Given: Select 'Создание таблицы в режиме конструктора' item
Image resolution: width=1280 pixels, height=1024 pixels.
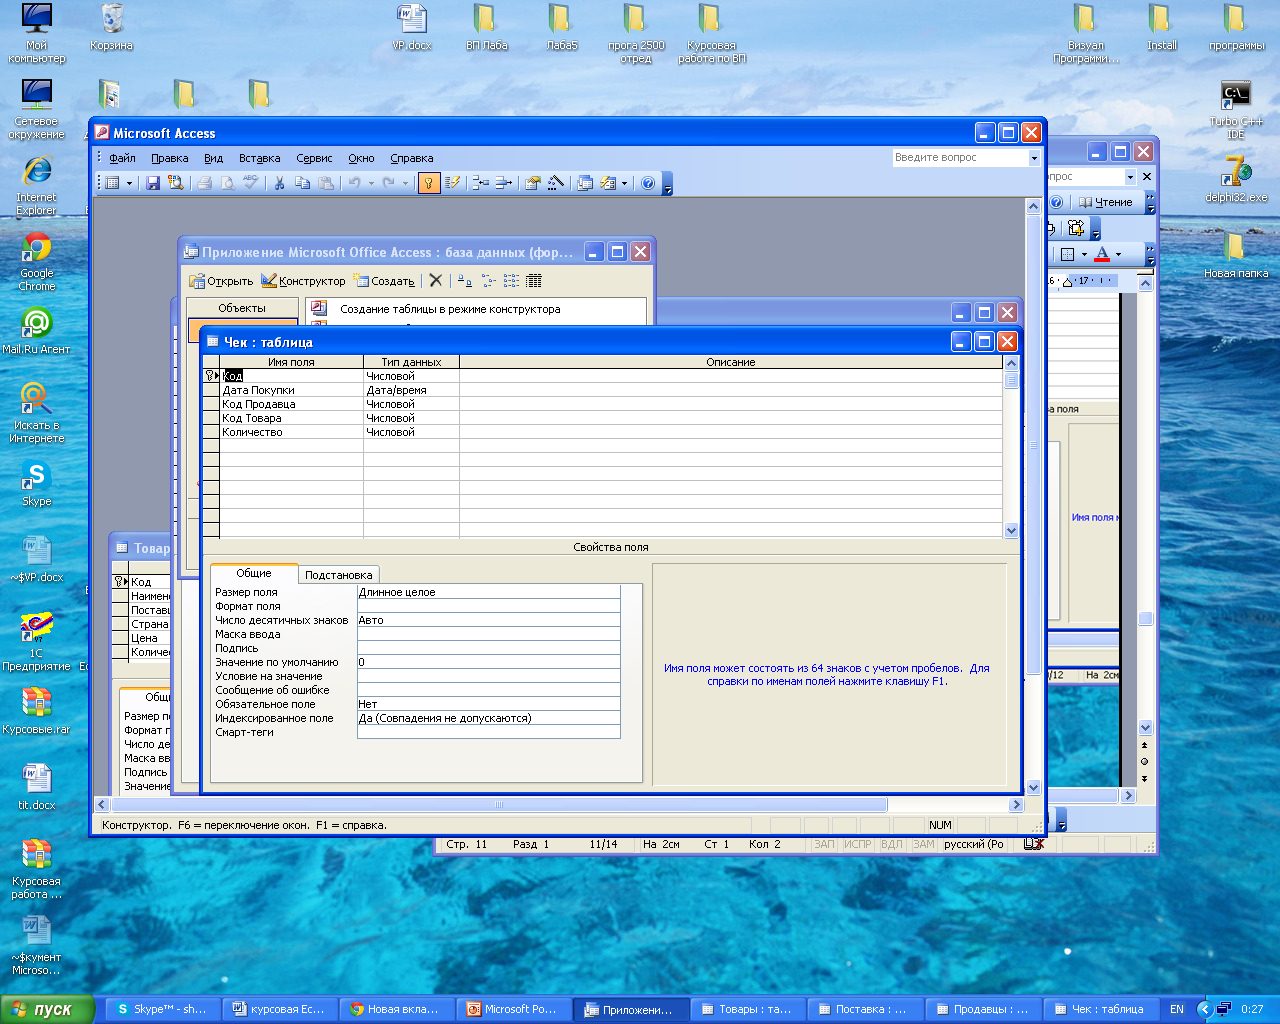Looking at the screenshot, I should 450,309.
